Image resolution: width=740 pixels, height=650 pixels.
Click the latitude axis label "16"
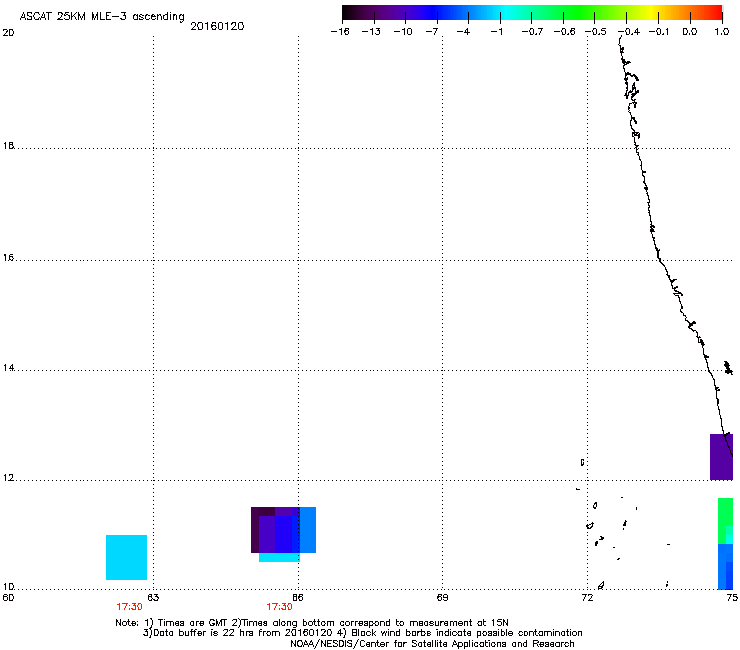pos(8,258)
